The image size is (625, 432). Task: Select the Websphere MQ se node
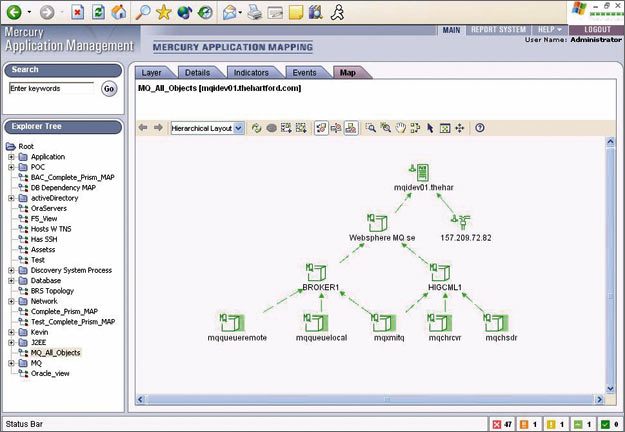(x=381, y=228)
